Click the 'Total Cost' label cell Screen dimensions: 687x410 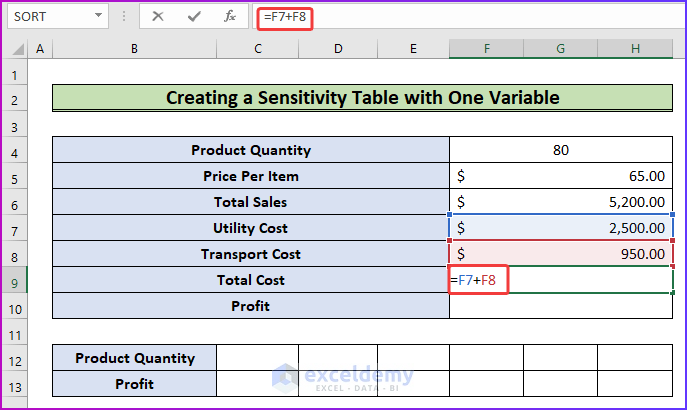point(250,280)
